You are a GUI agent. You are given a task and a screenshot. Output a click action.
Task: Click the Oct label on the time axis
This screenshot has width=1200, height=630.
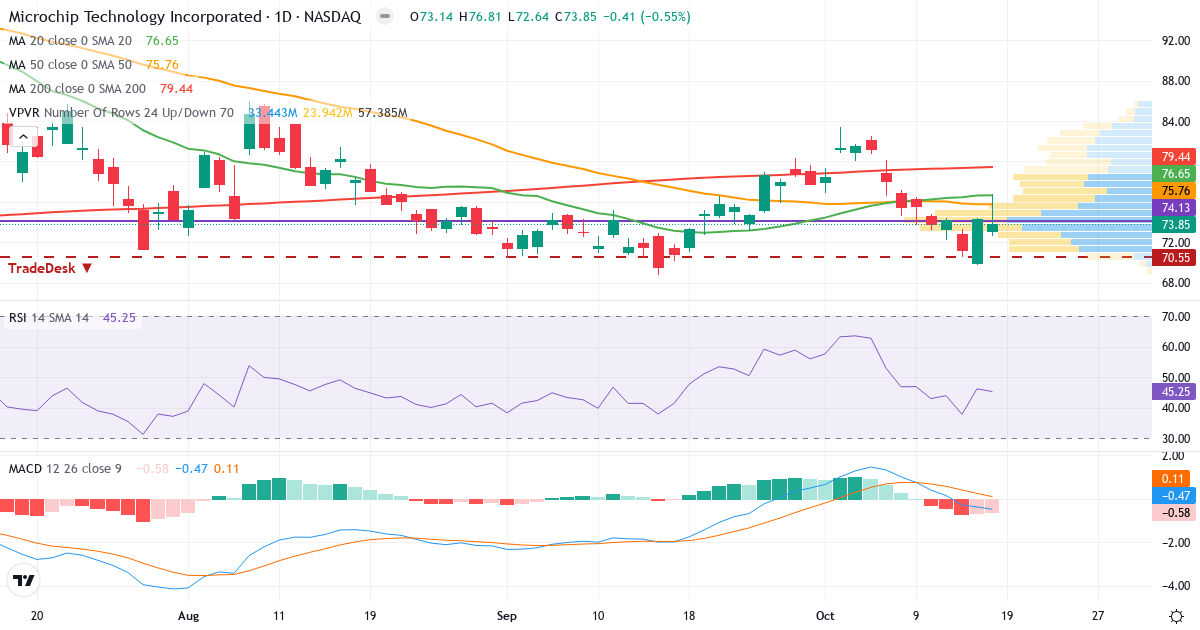pyautogui.click(x=825, y=616)
